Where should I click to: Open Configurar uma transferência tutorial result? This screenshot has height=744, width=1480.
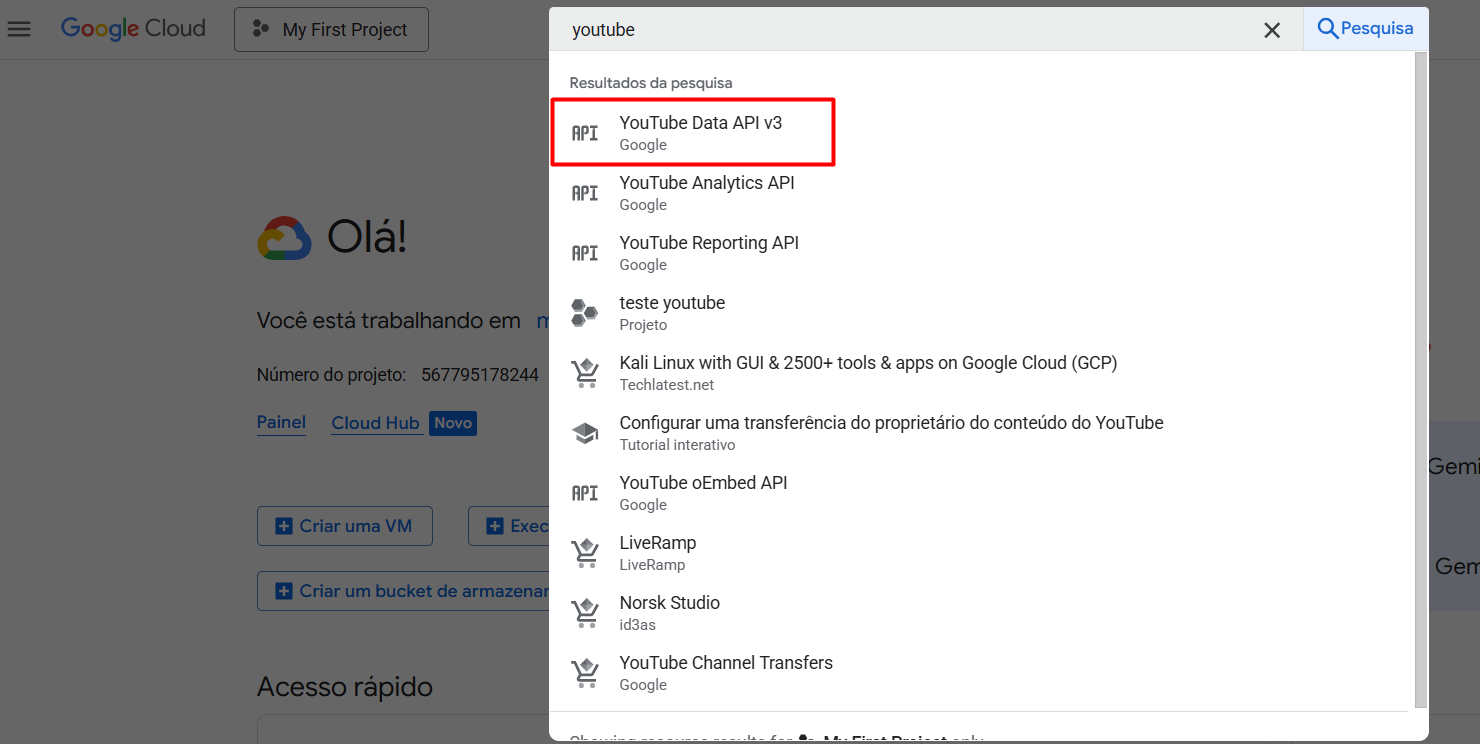click(x=982, y=433)
